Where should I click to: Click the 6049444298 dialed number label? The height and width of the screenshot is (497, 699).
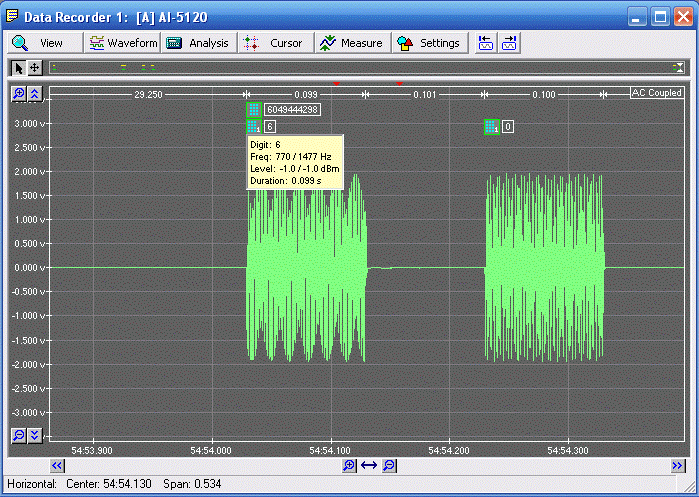pyautogui.click(x=292, y=110)
